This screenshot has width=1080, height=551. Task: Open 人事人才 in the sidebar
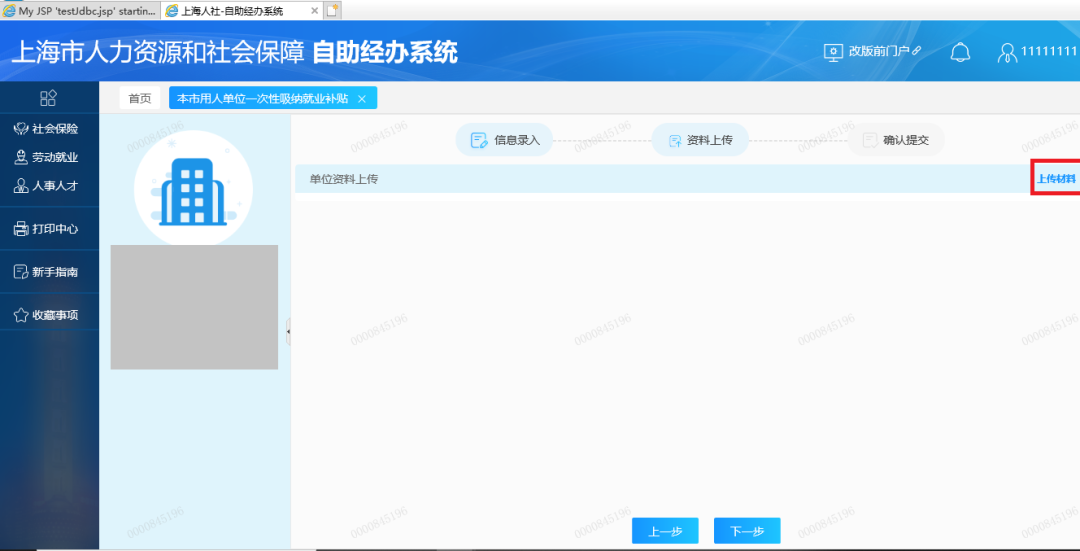click(46, 186)
